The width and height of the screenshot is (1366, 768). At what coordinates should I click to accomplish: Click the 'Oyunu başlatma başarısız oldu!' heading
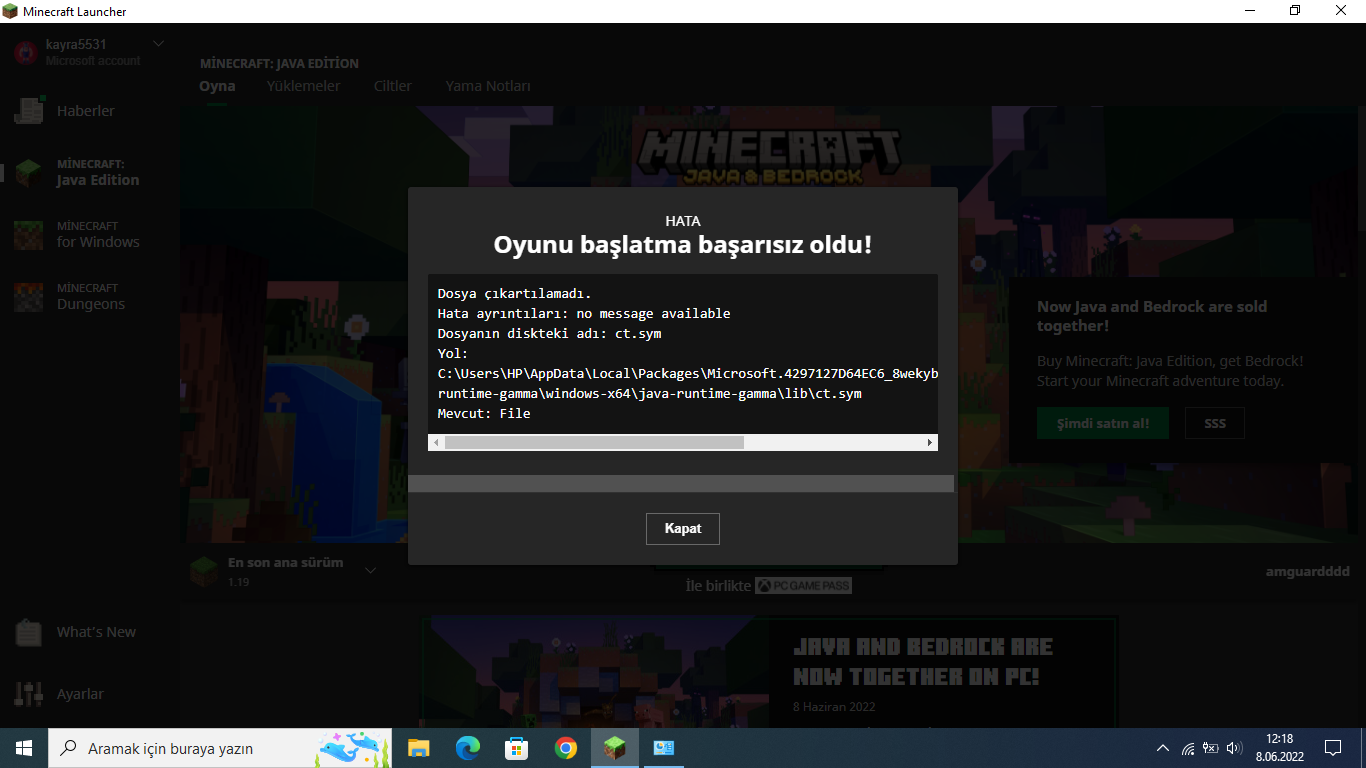tap(683, 245)
